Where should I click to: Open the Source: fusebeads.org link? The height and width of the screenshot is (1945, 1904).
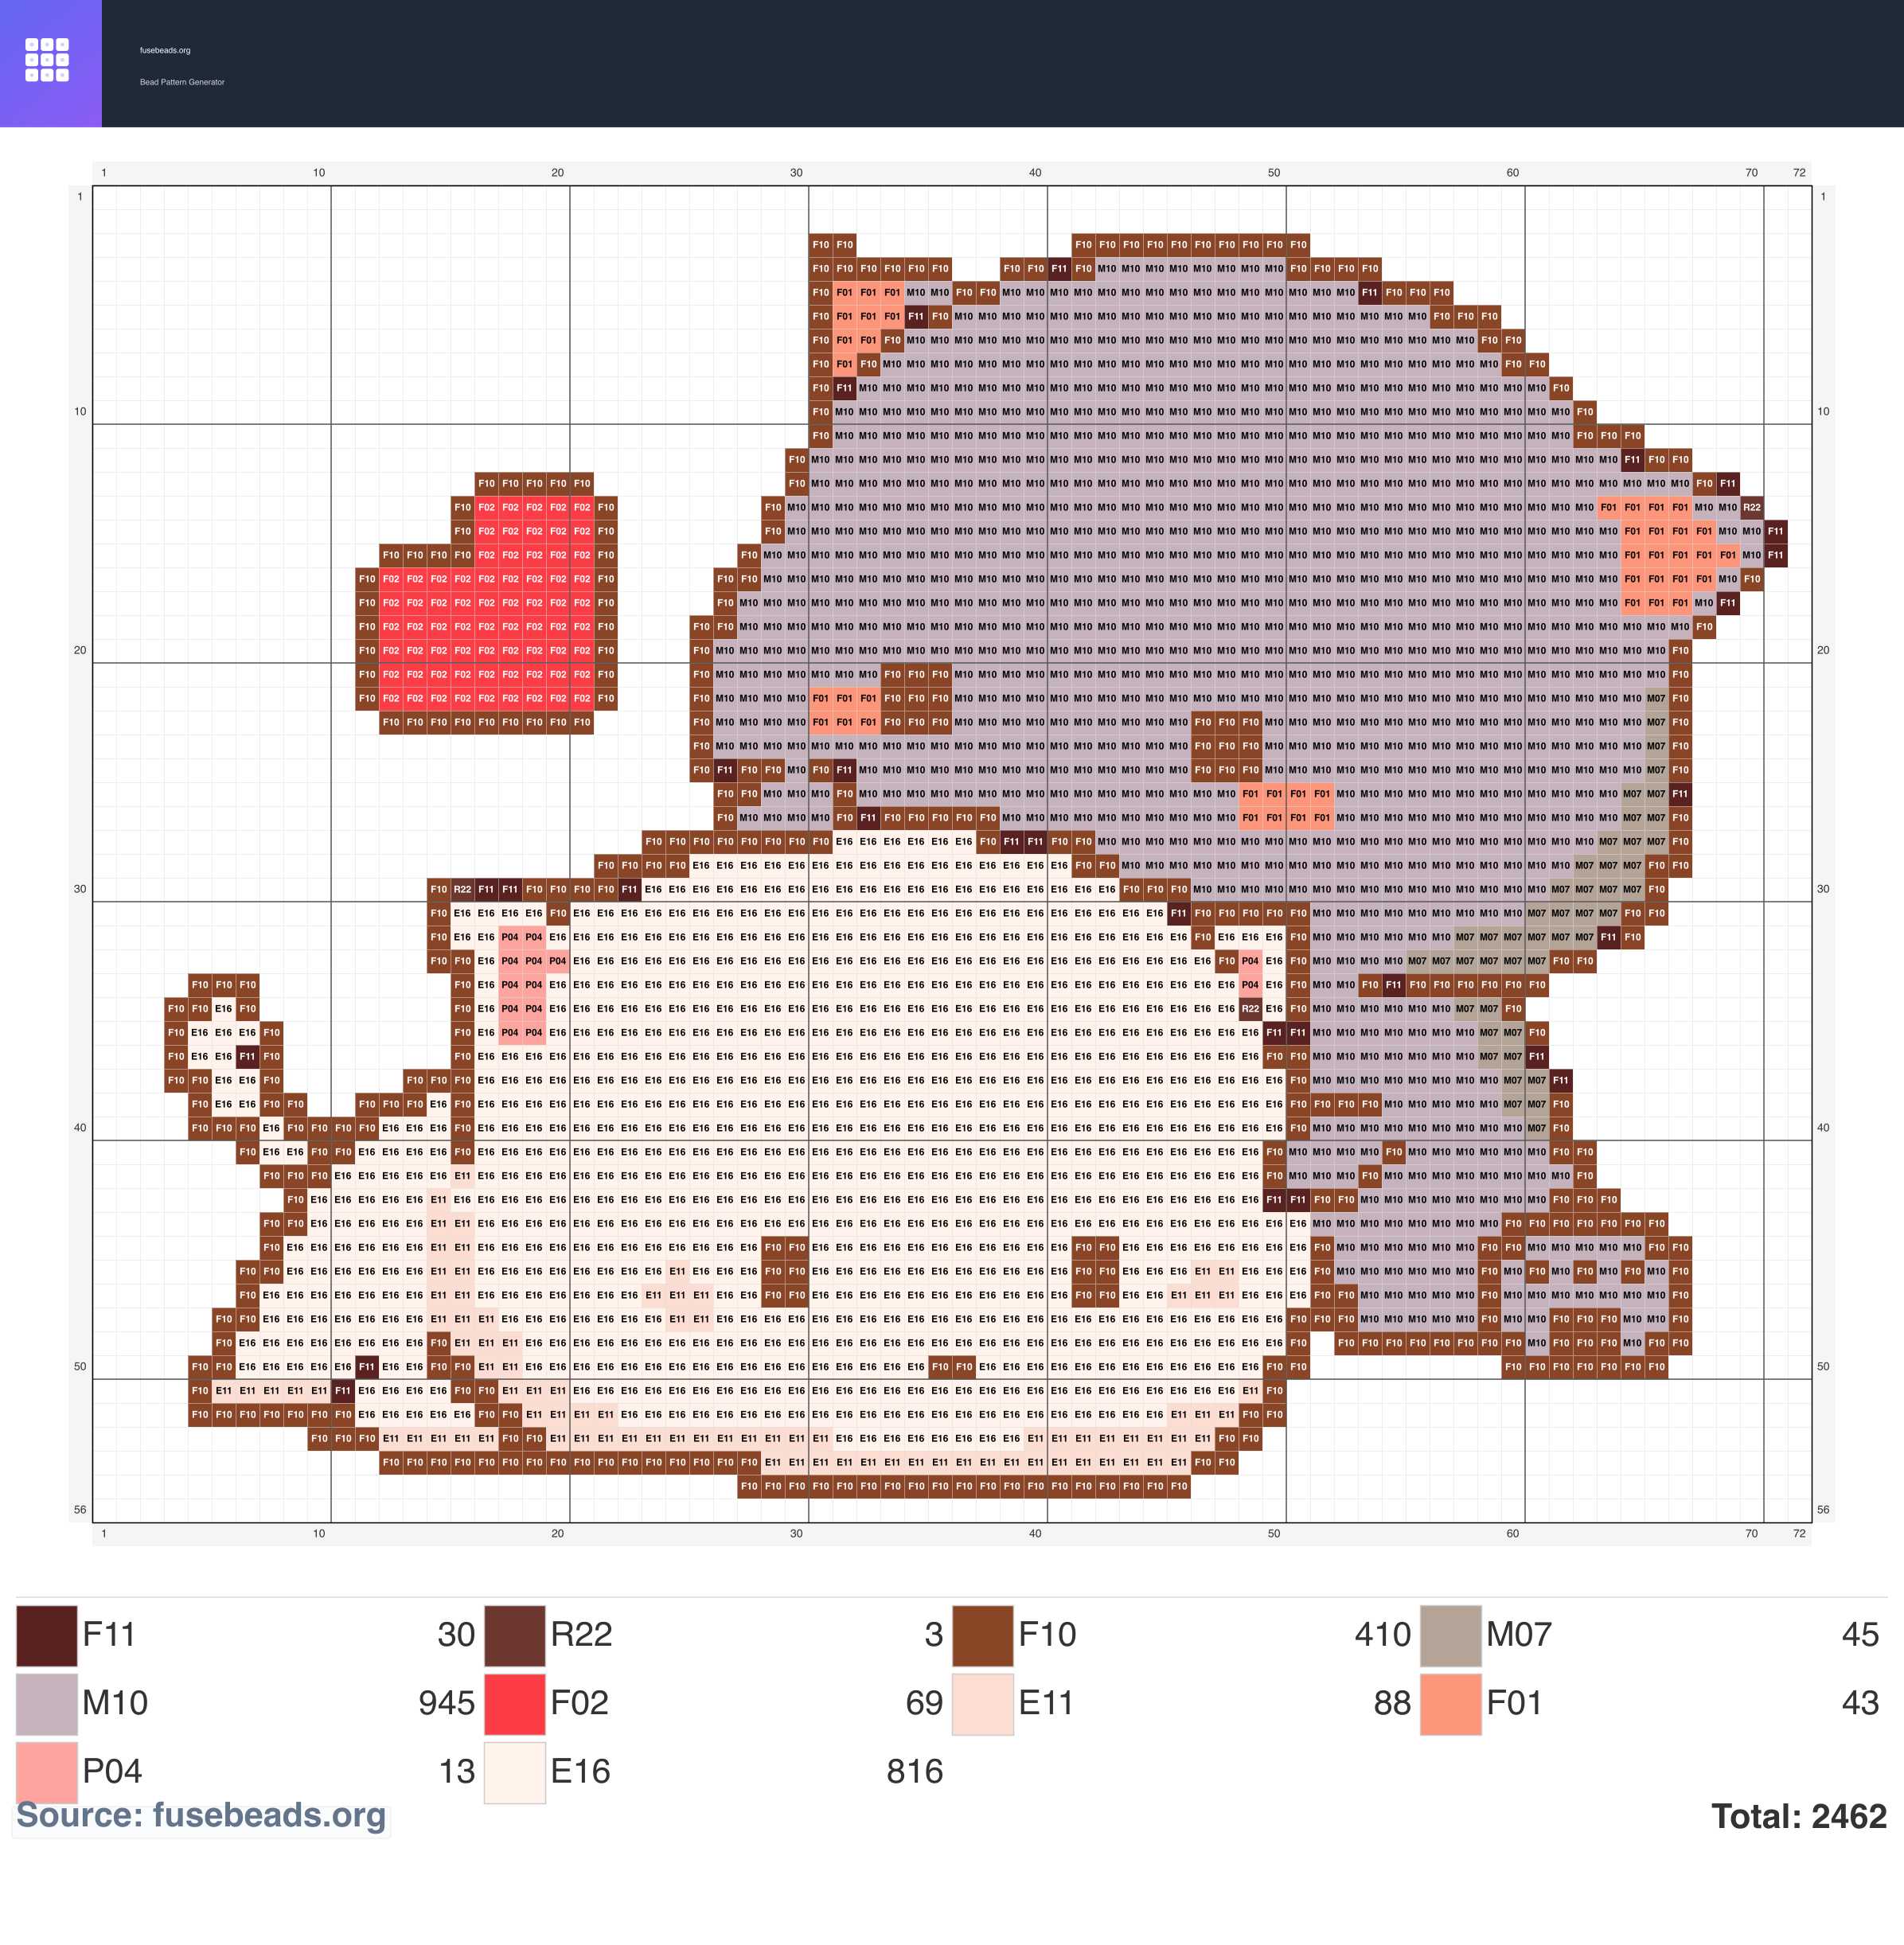(x=201, y=1815)
